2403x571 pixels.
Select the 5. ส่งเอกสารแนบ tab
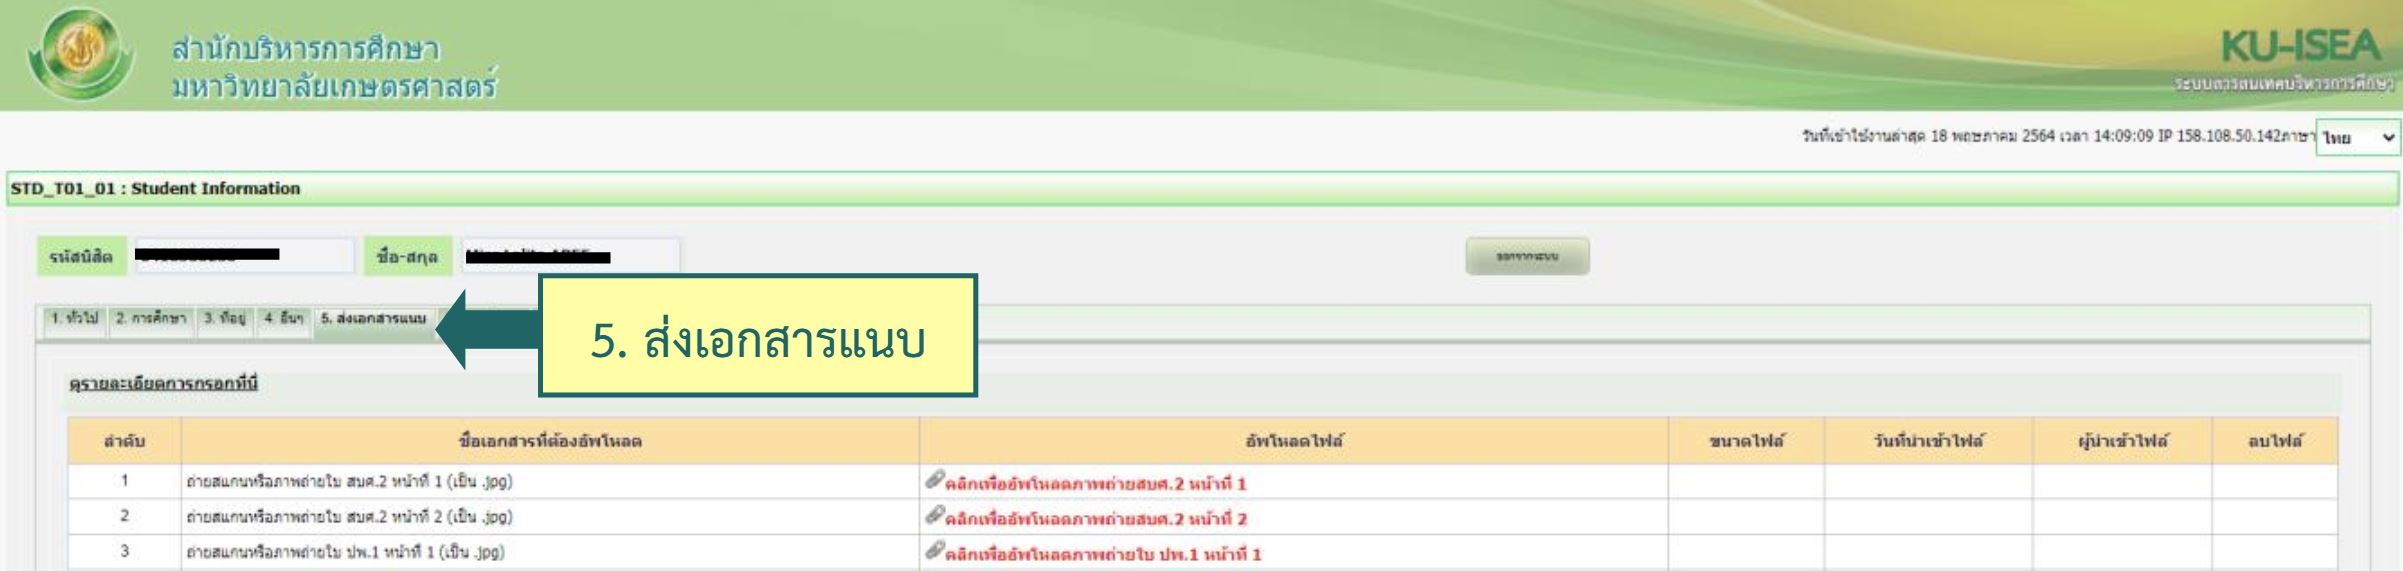374,319
